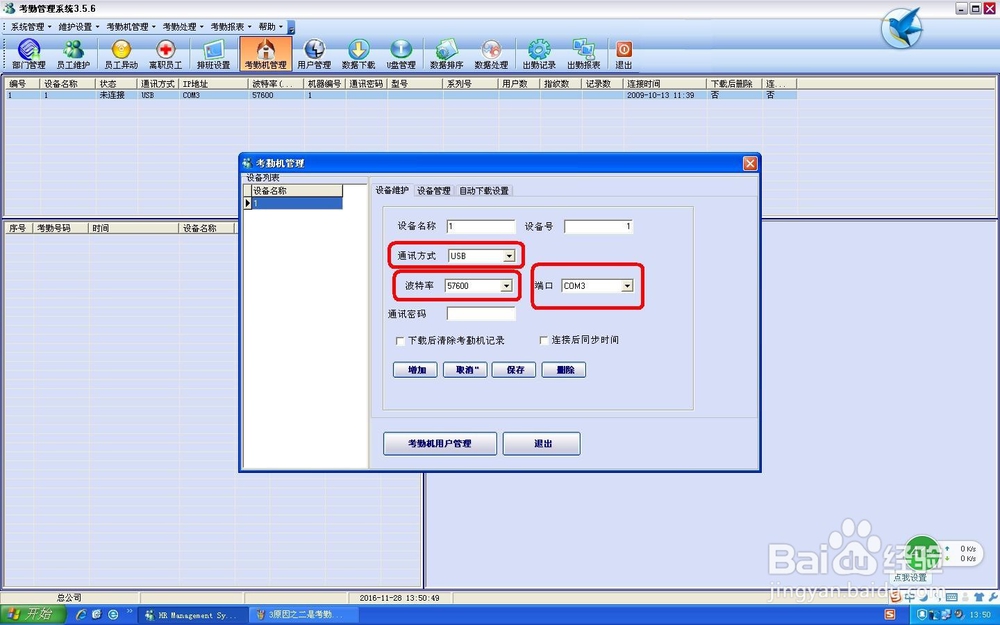
Task: Click the 取消 button
Action: coord(466,370)
